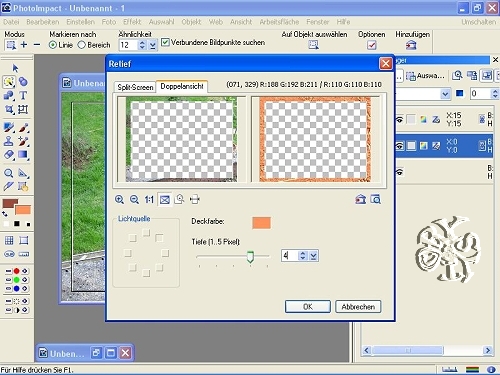Click the add-to-selection plus Modus icon

pyautogui.click(x=24, y=45)
